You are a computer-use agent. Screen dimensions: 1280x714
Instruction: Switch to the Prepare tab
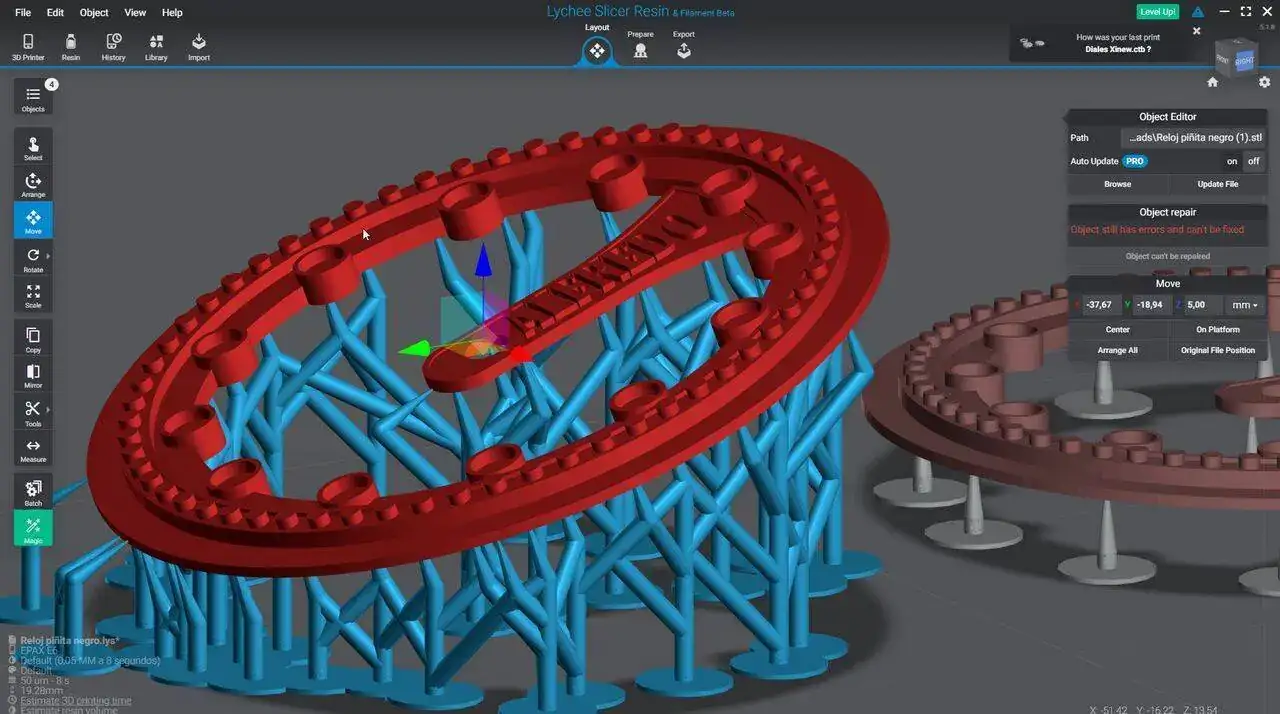[640, 48]
